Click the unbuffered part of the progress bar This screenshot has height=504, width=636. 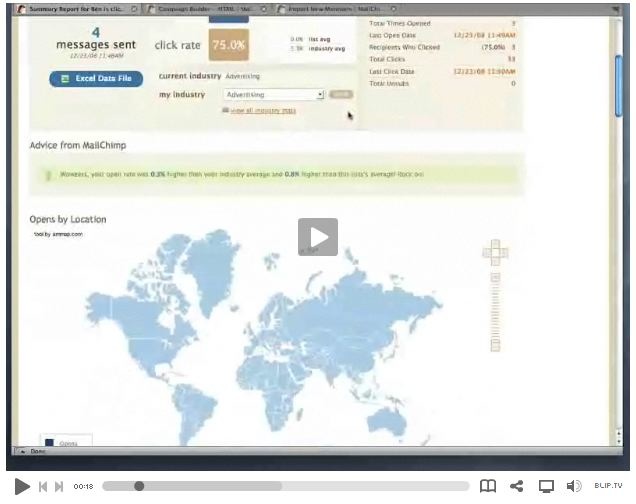[x=375, y=486]
